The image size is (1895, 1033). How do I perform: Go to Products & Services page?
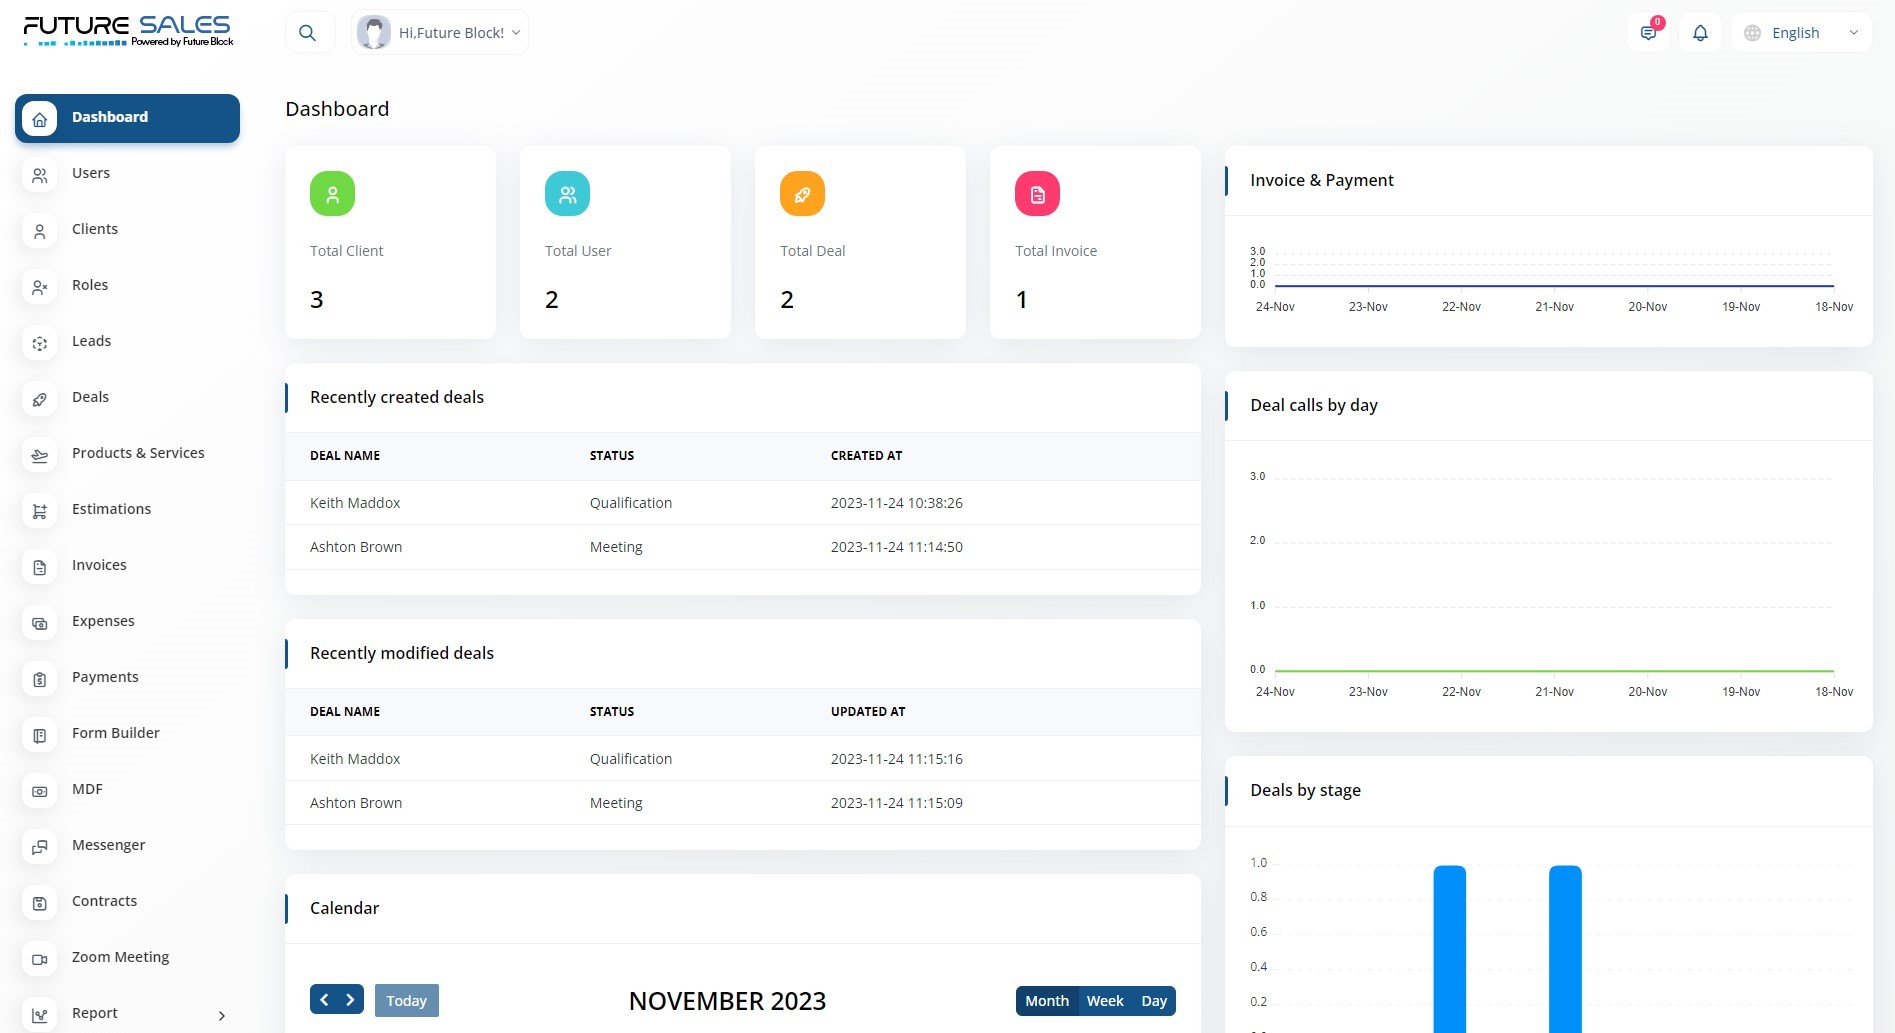tap(138, 453)
